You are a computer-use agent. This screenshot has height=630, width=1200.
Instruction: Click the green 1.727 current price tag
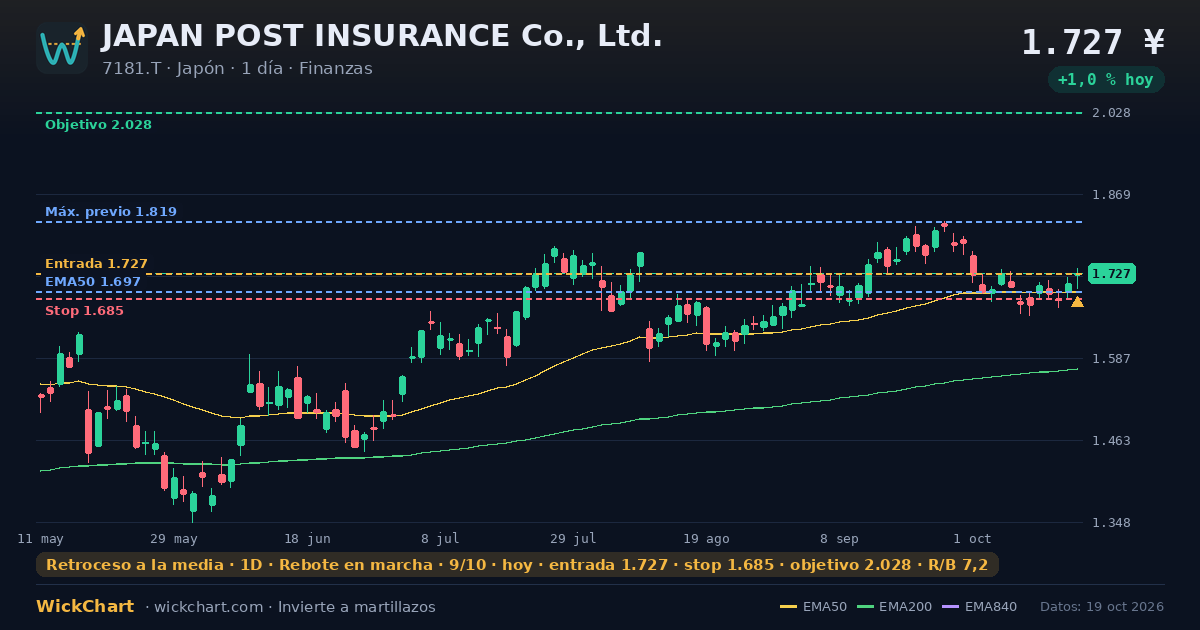point(1111,274)
